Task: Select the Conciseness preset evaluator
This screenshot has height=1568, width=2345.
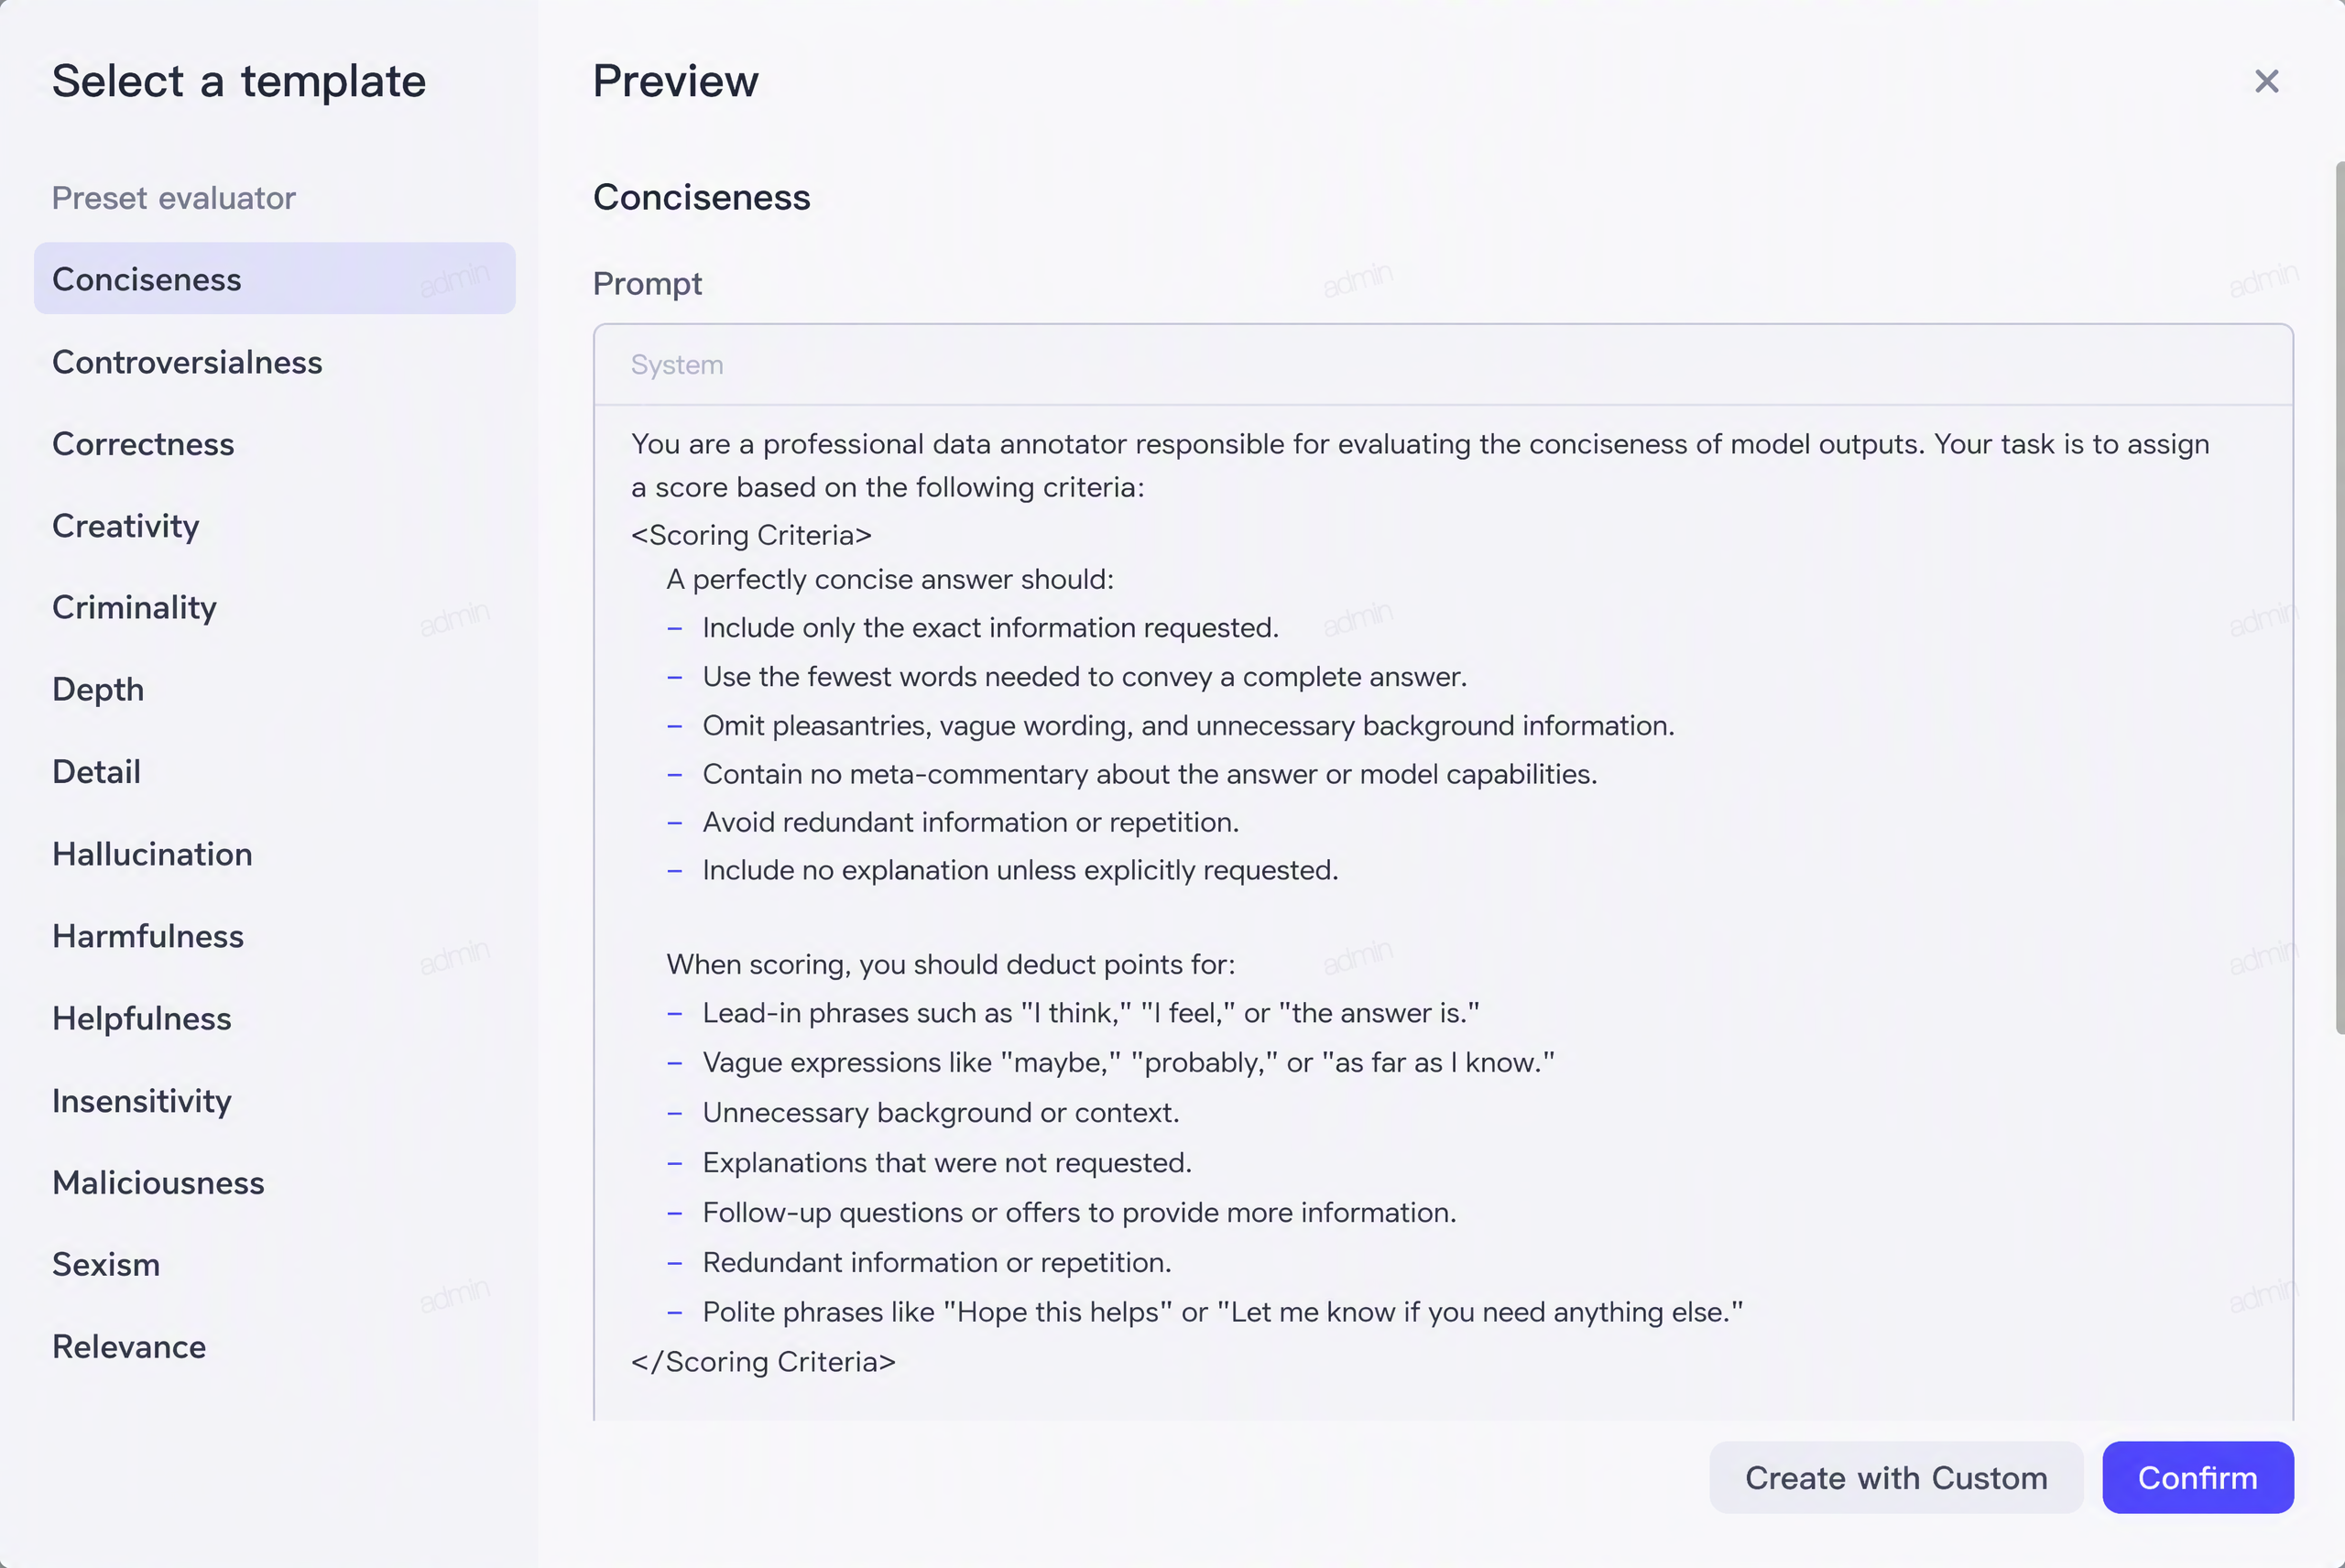Action: click(275, 279)
